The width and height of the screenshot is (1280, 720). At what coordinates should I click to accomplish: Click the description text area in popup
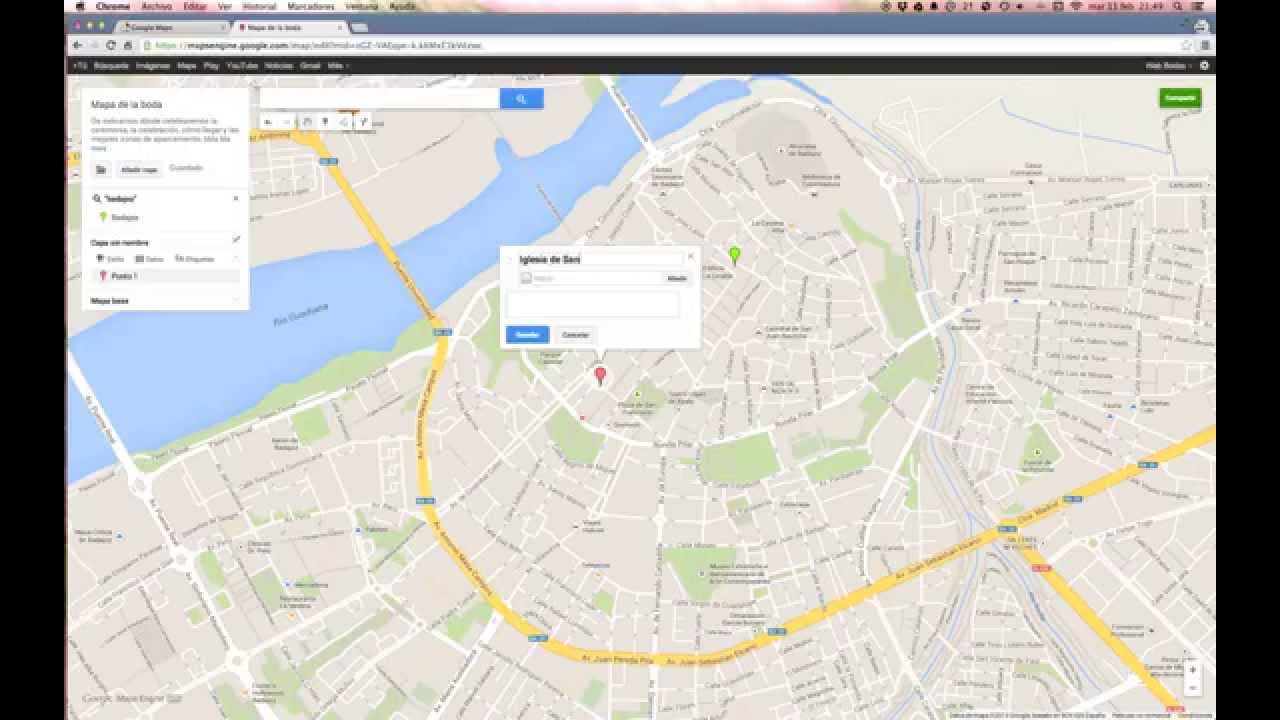coord(593,305)
